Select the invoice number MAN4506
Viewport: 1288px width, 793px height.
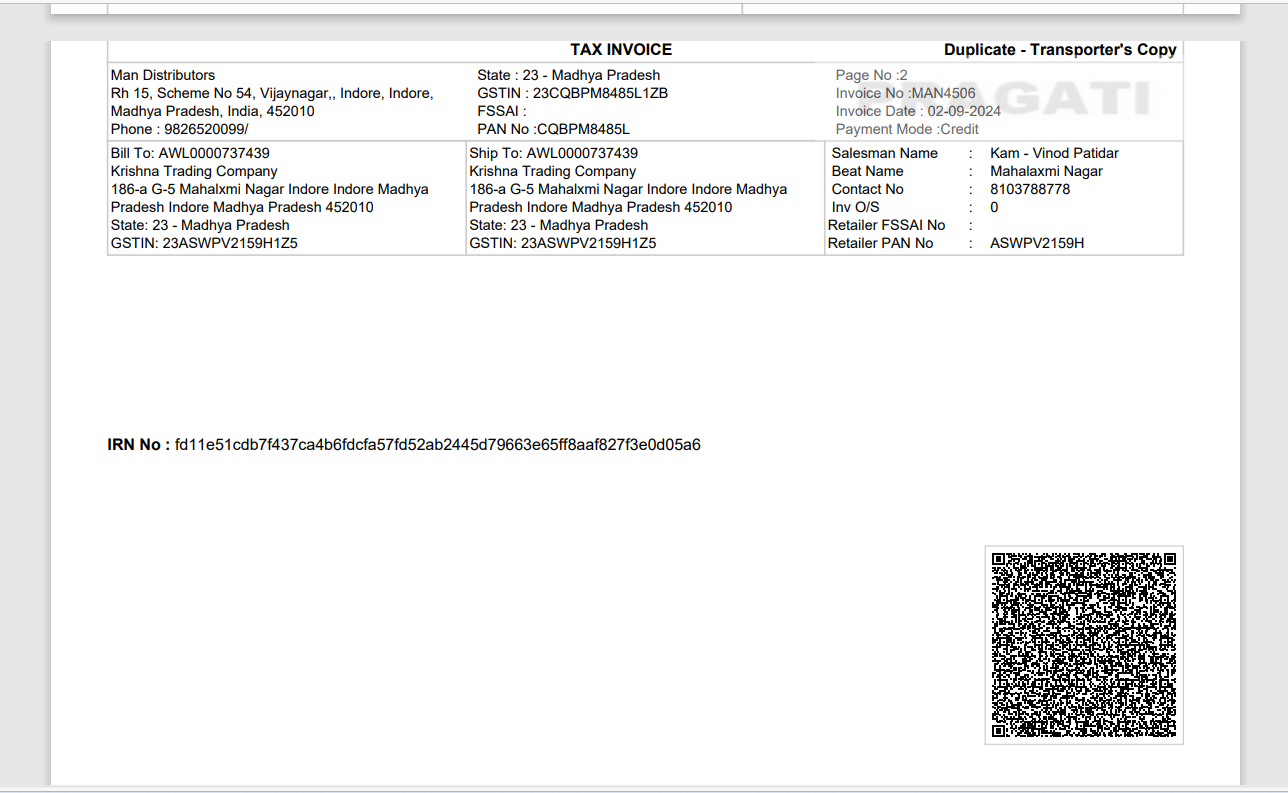(944, 93)
